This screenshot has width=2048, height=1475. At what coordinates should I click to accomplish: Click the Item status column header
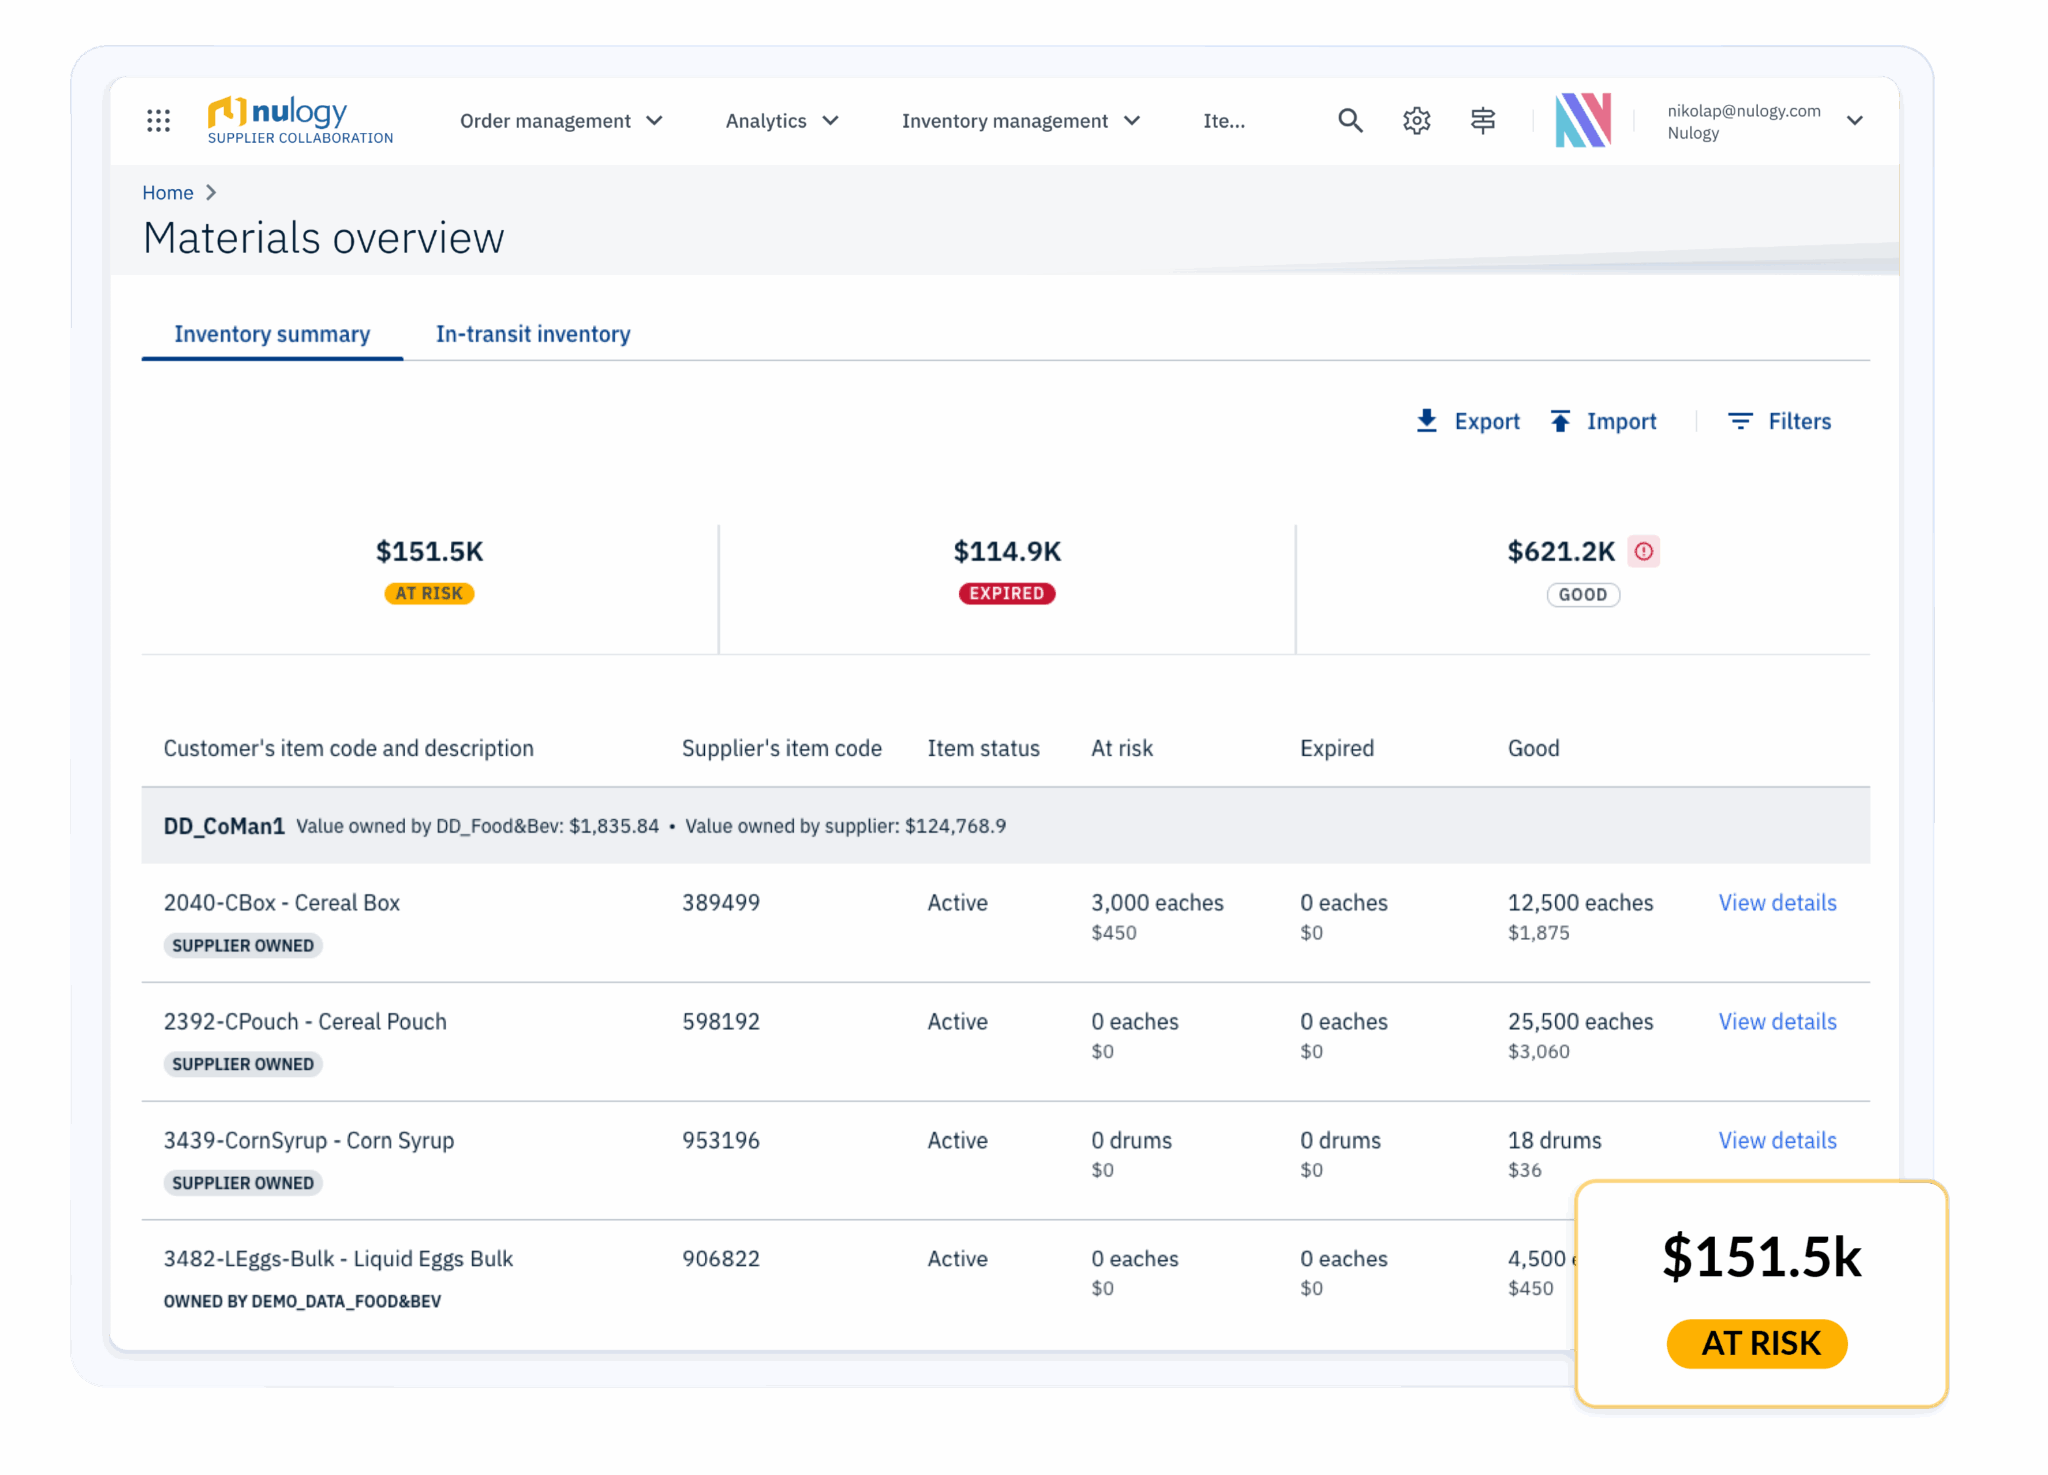pyautogui.click(x=983, y=749)
